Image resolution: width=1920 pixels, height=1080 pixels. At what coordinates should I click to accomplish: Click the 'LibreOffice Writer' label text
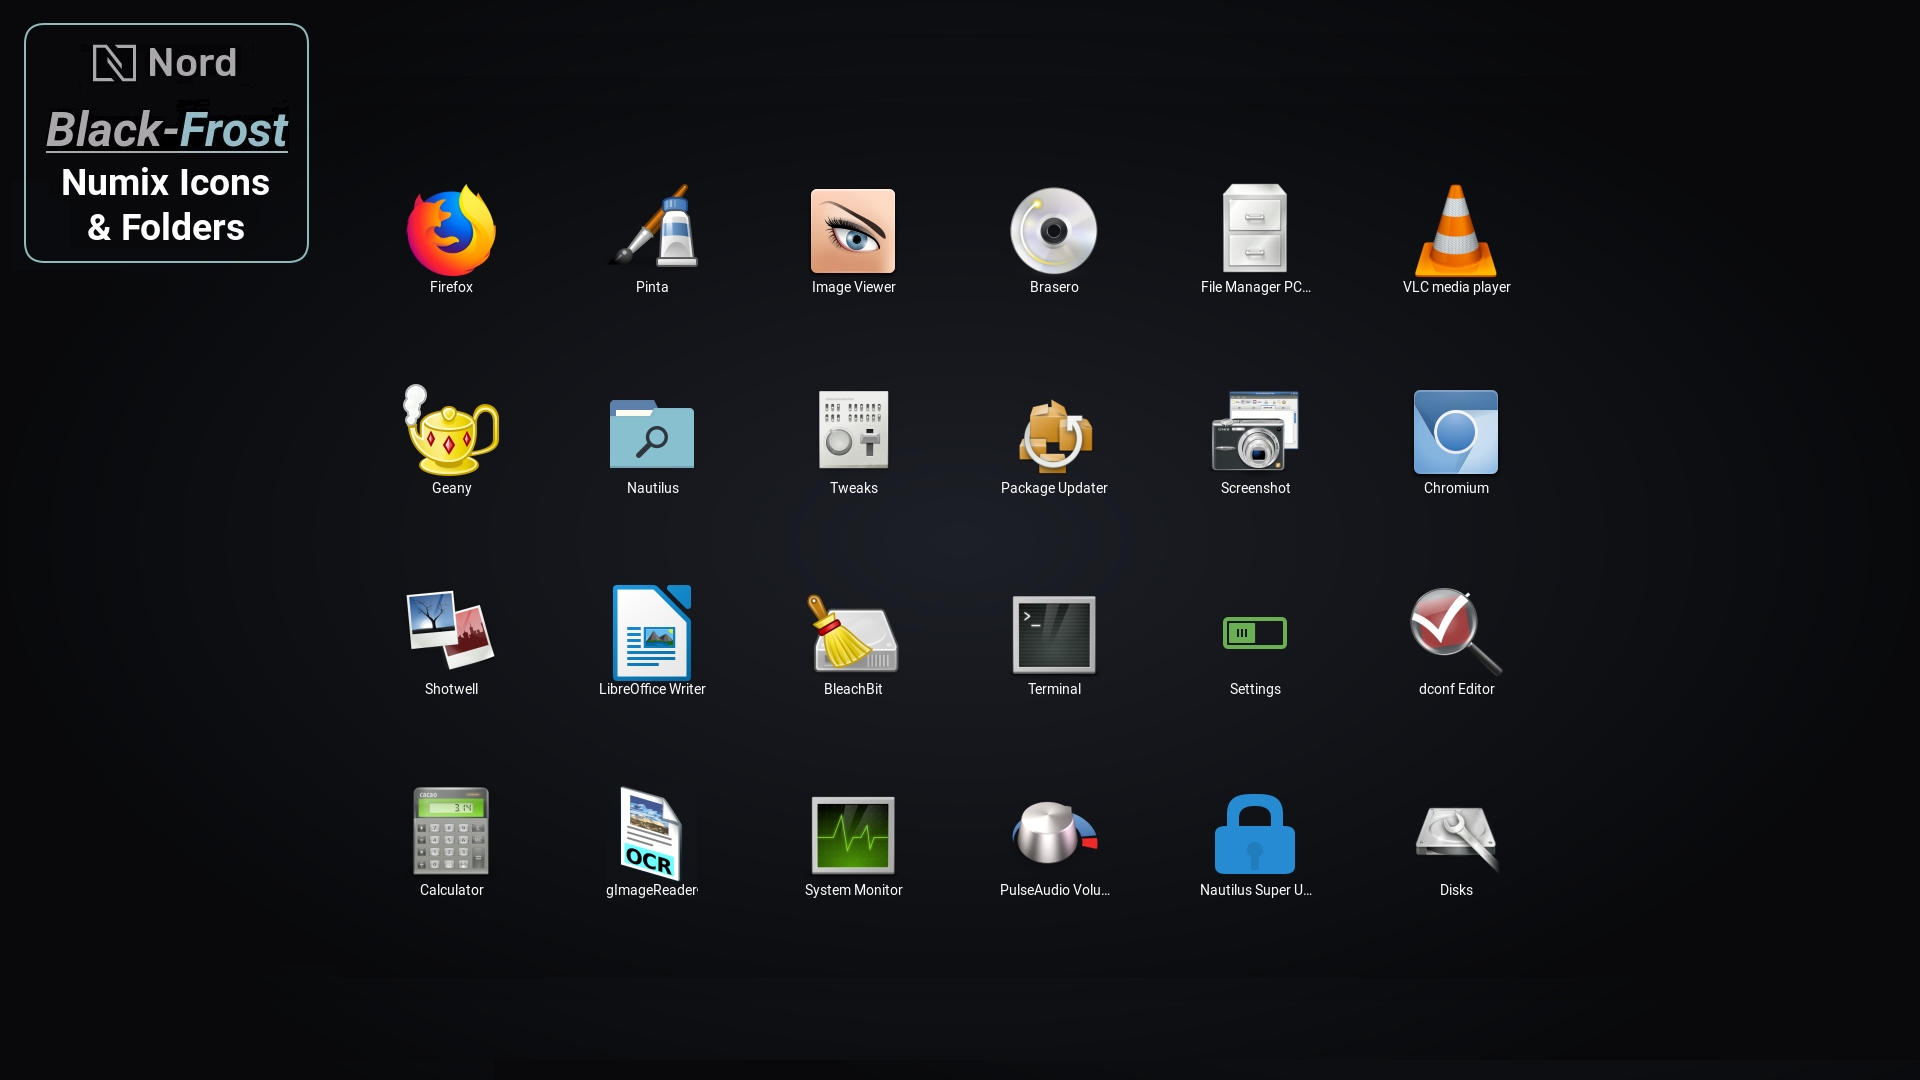652,689
